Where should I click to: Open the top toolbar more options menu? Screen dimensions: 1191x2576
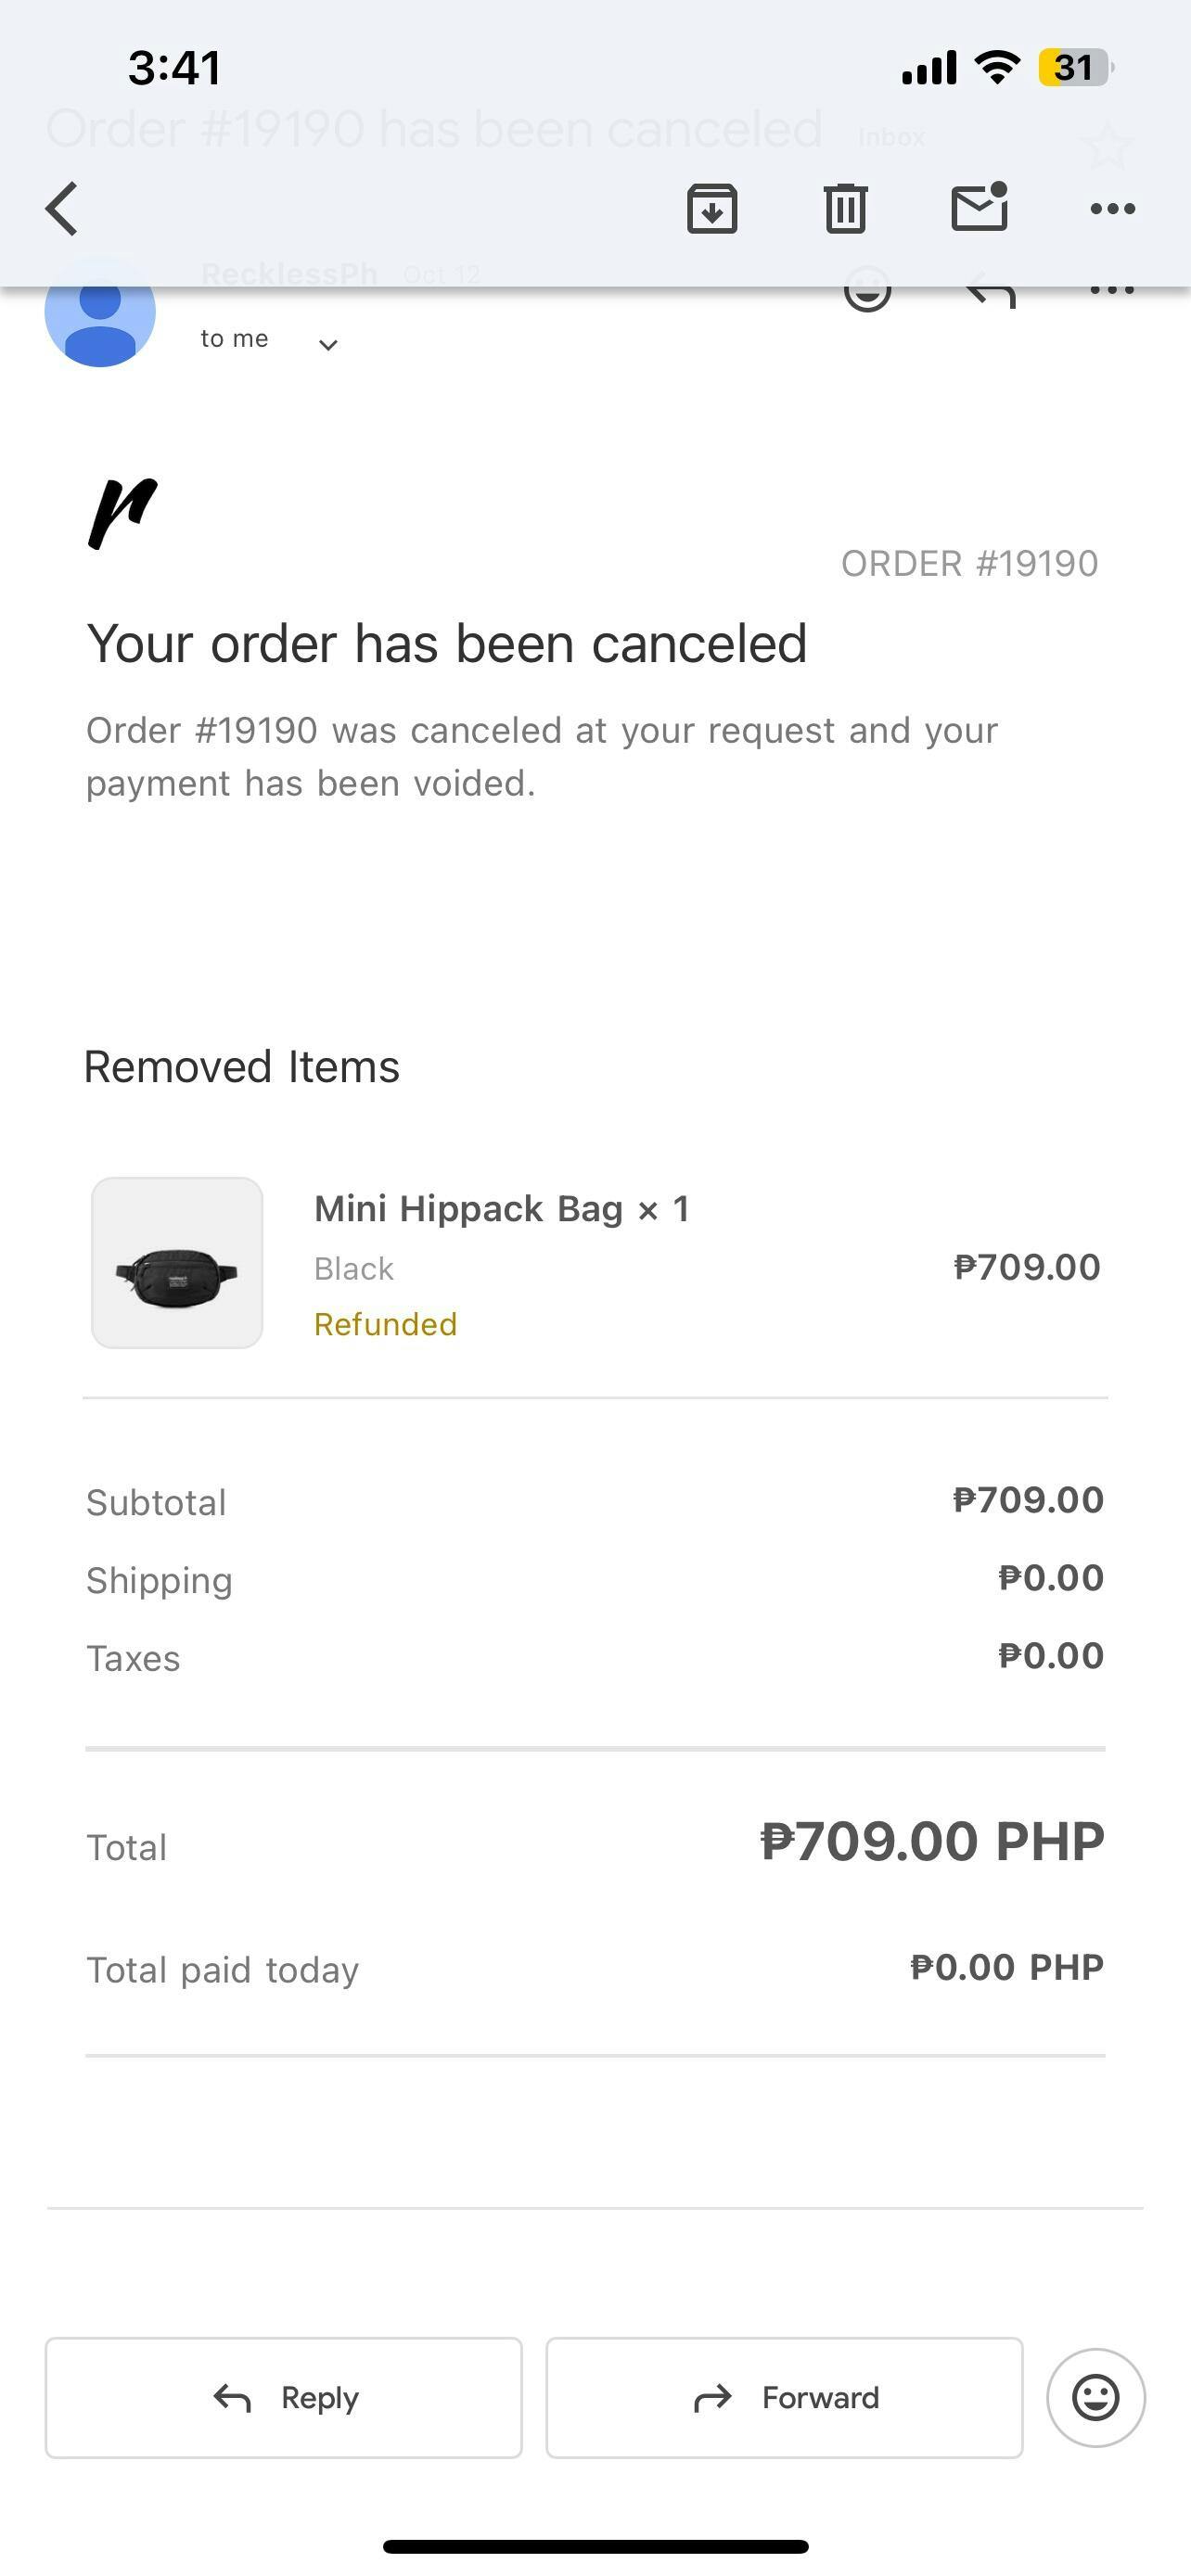click(1112, 208)
